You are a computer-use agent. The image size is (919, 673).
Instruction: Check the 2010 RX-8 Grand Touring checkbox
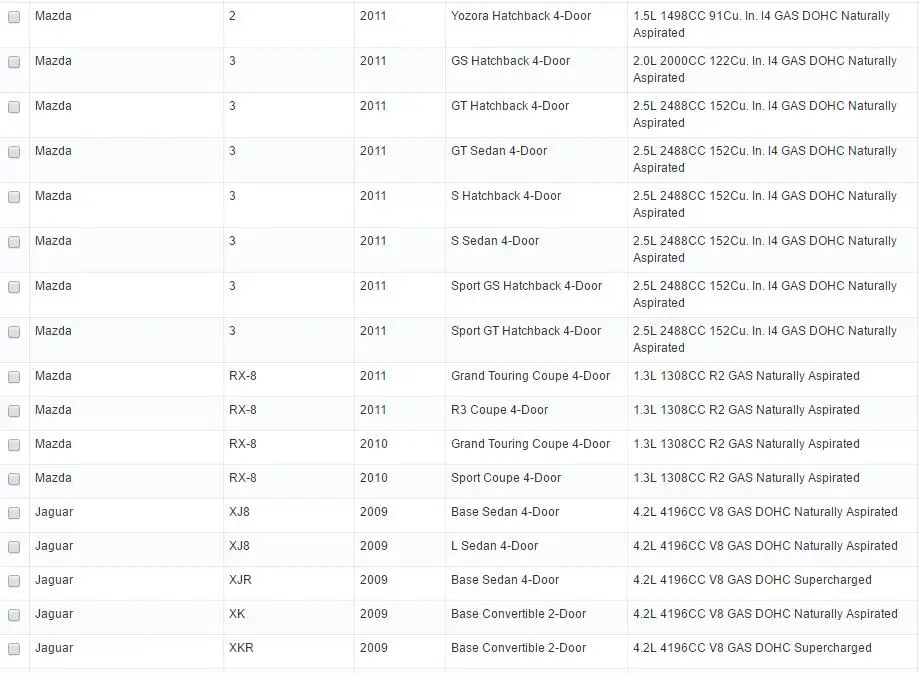coord(14,445)
